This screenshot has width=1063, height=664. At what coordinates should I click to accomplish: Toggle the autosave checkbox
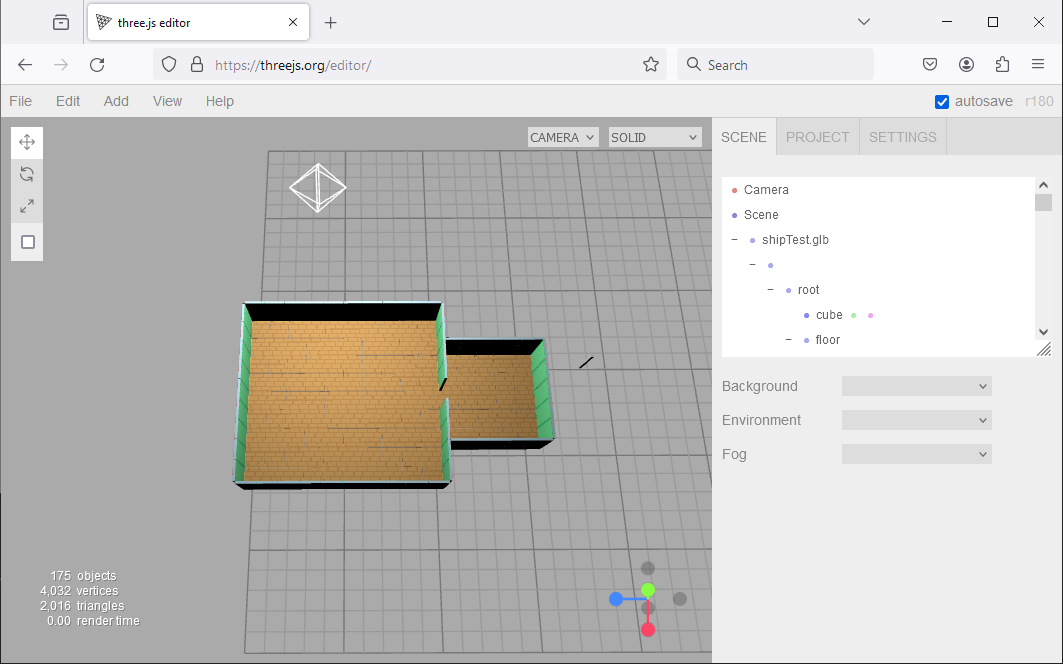[942, 102]
